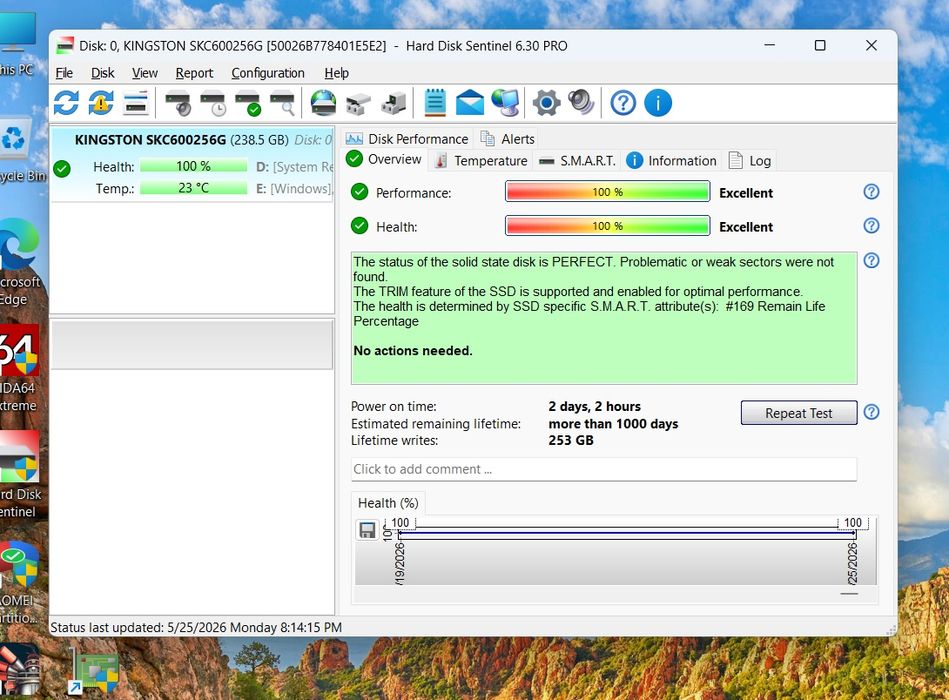Open settings via the gear icon
The image size is (949, 700).
point(546,102)
